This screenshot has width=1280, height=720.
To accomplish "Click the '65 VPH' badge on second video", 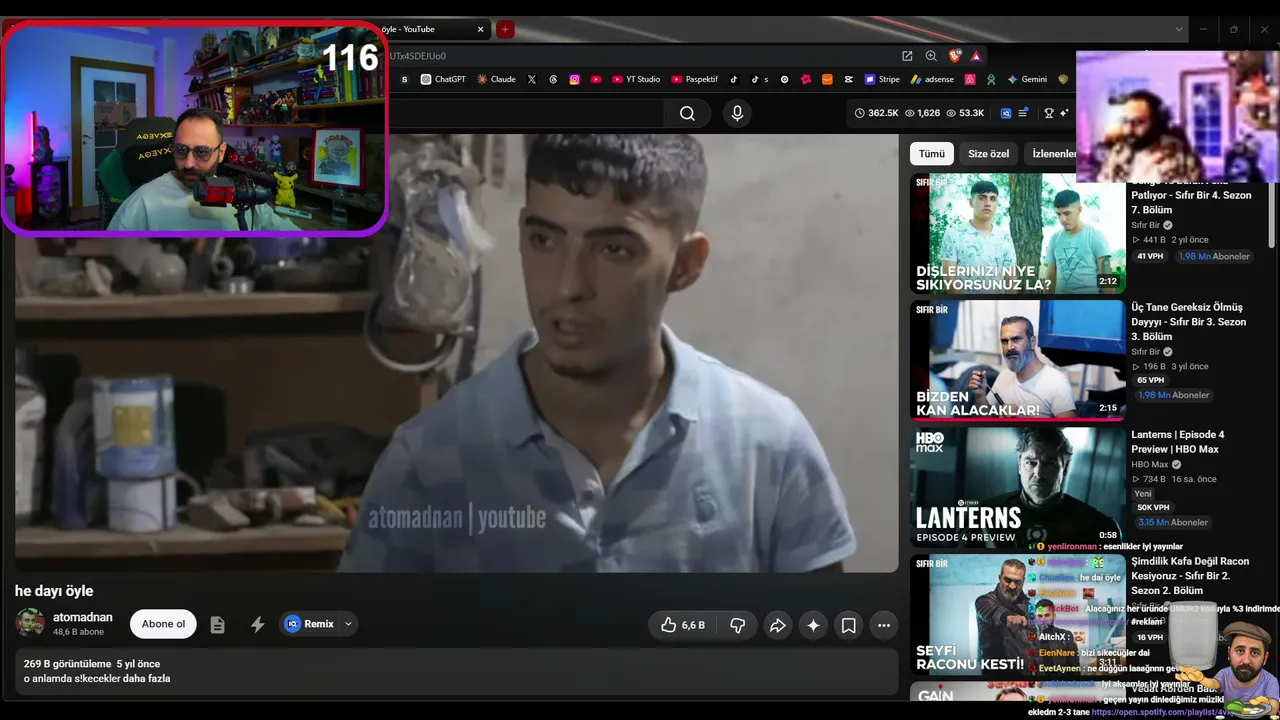I will [x=1150, y=380].
